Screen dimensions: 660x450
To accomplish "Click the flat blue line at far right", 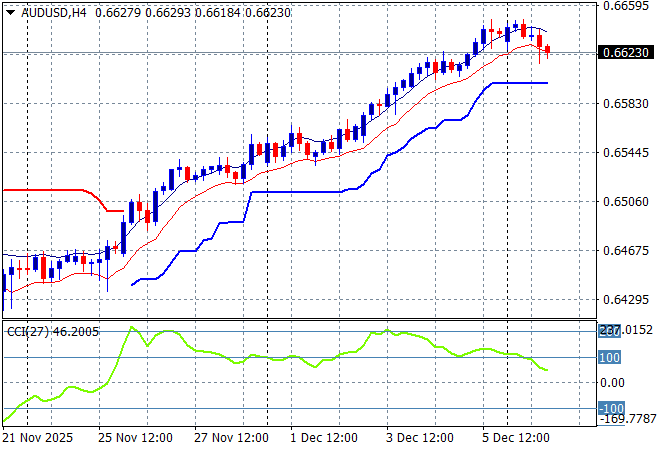I will coord(520,83).
